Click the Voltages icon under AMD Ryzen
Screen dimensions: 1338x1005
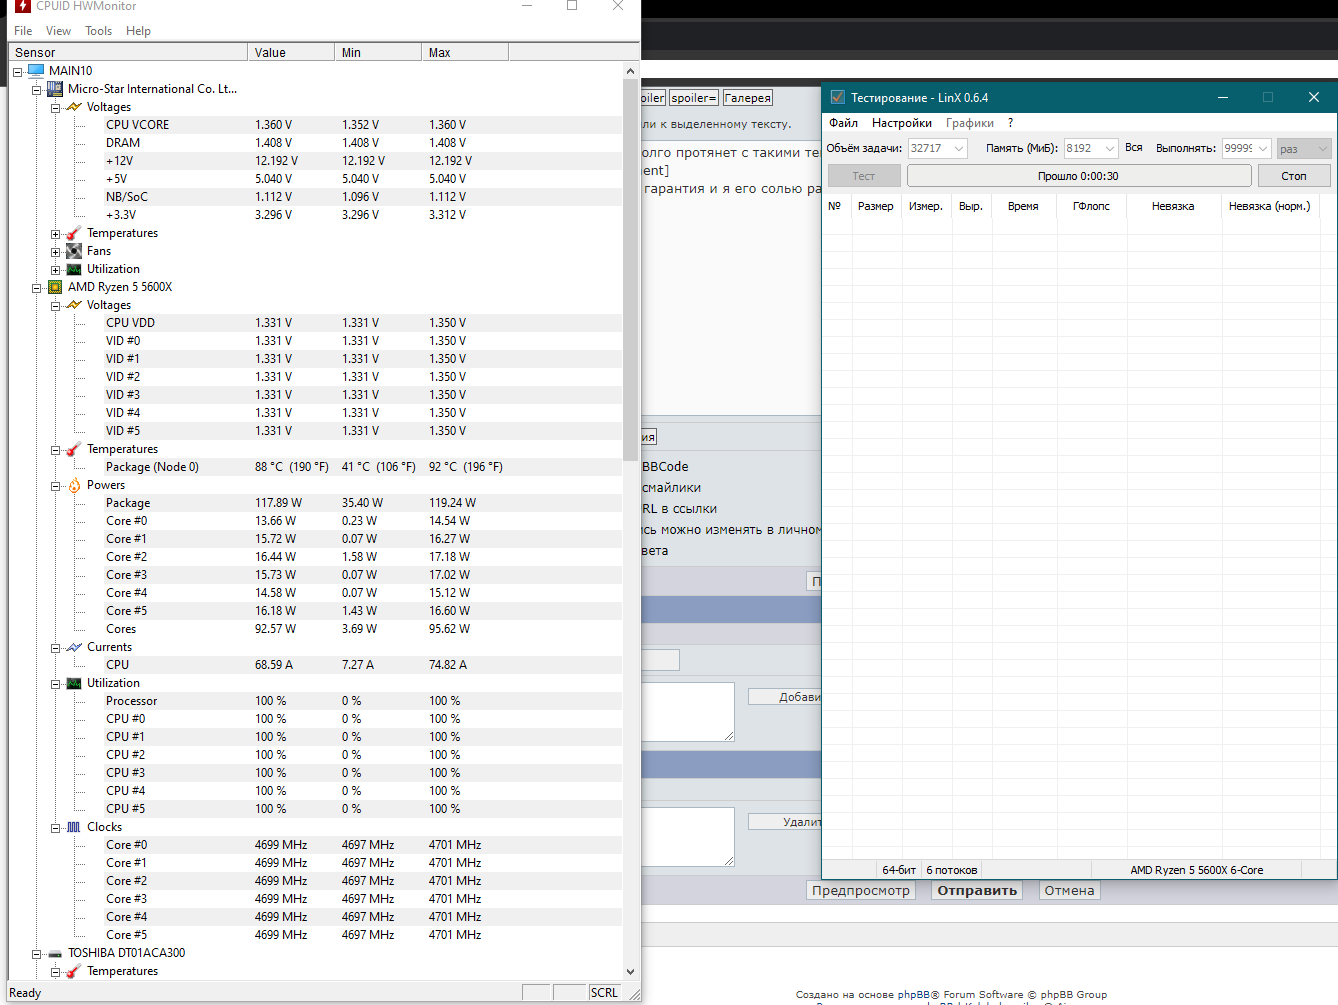click(74, 305)
